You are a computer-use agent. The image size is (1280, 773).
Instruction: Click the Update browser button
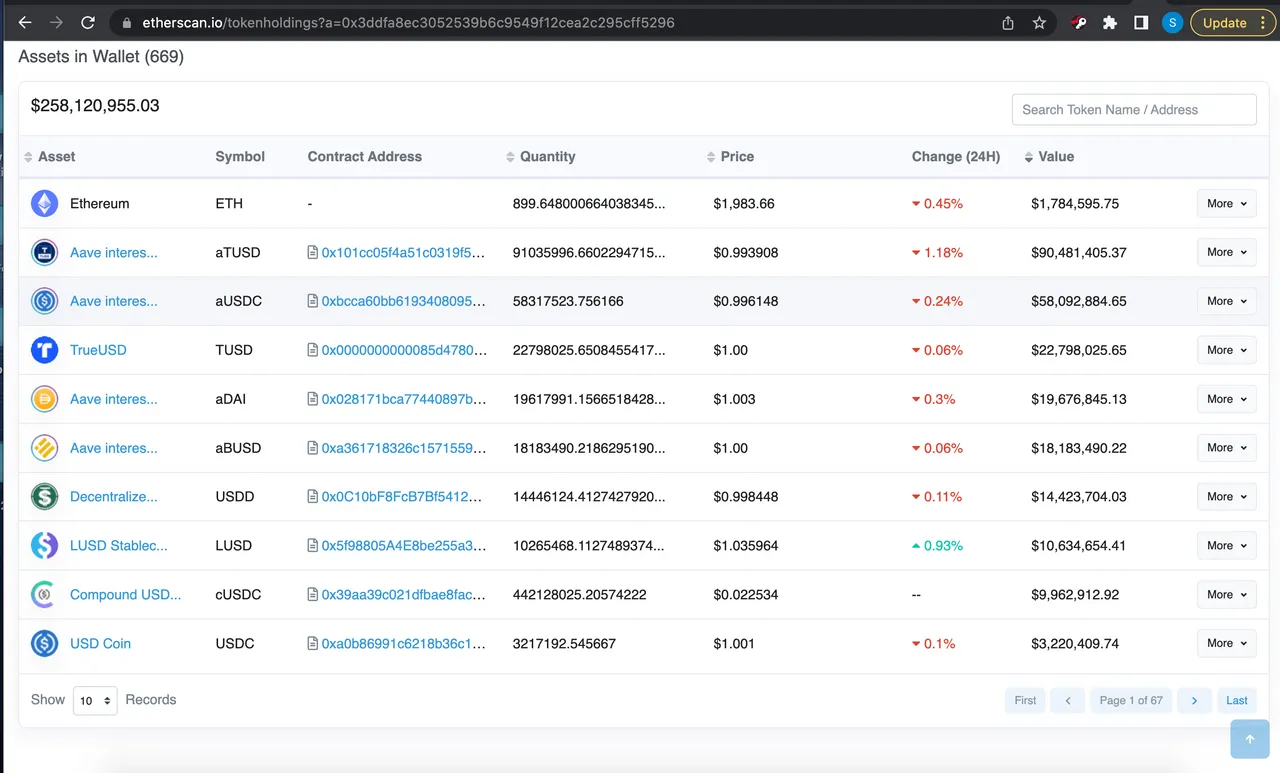coord(1233,22)
